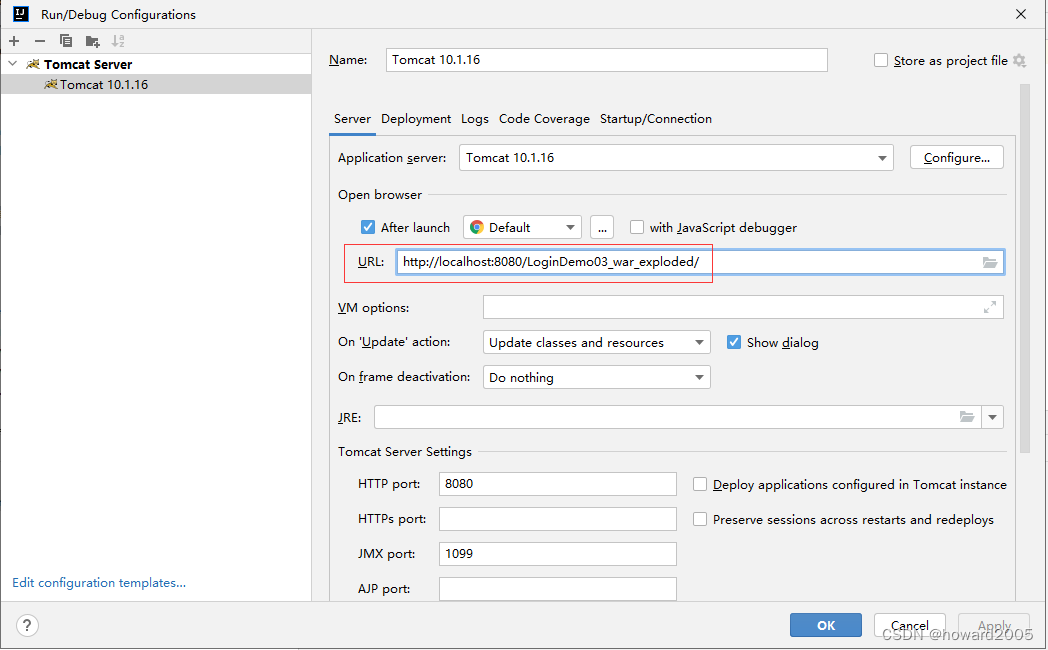The height and width of the screenshot is (650, 1048).
Task: Enable with JavaScript debugger checkbox
Action: [x=637, y=227]
